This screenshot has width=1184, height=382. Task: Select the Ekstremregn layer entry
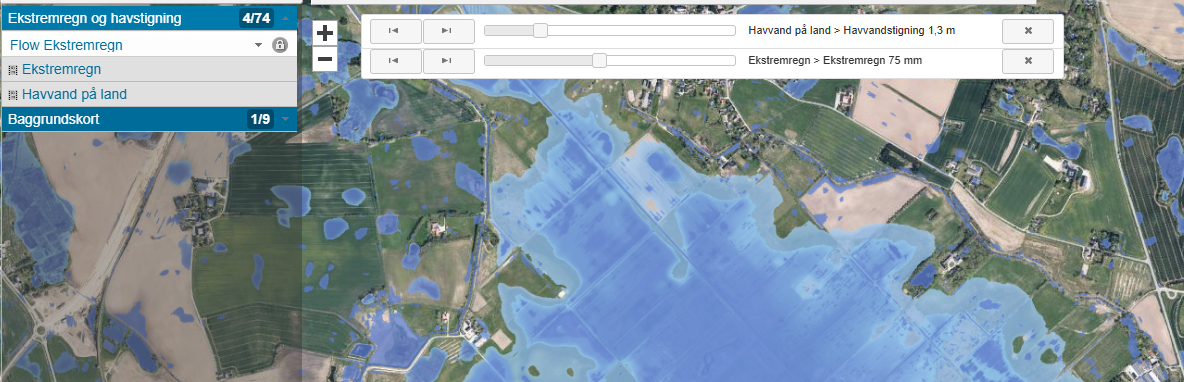tap(61, 69)
